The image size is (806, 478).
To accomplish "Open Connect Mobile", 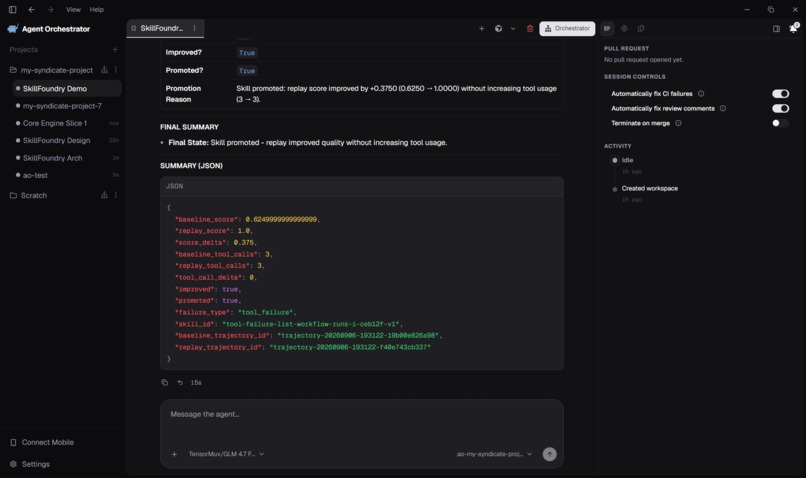I will pyautogui.click(x=42, y=443).
